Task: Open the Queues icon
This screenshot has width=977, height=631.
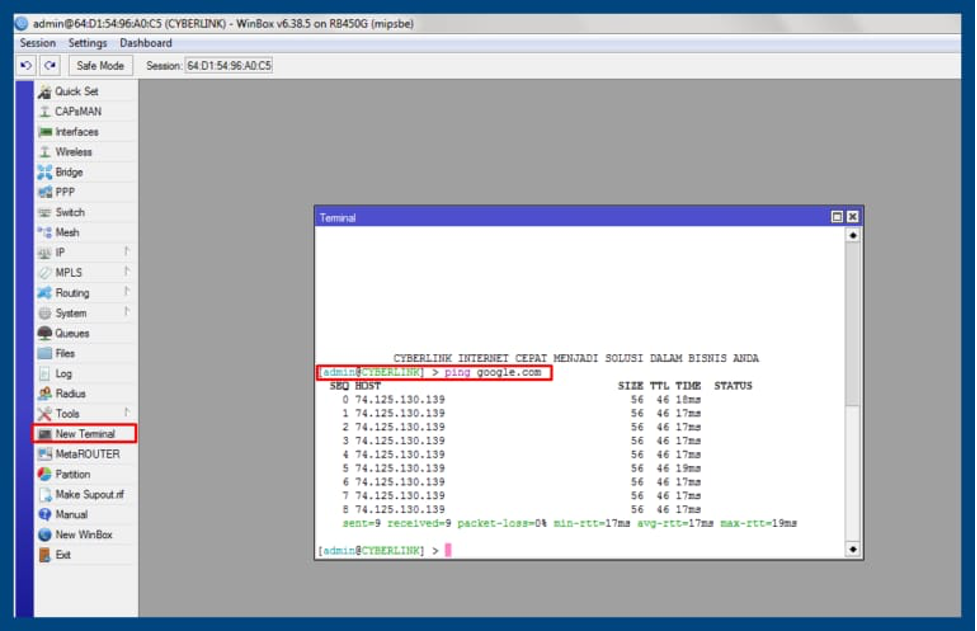Action: coord(44,333)
